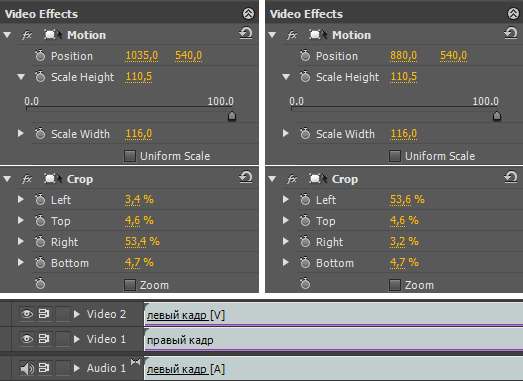The height and width of the screenshot is (381, 523).
Task: Toggle the fx icon for Motion in the right panel
Action: (x=292, y=35)
